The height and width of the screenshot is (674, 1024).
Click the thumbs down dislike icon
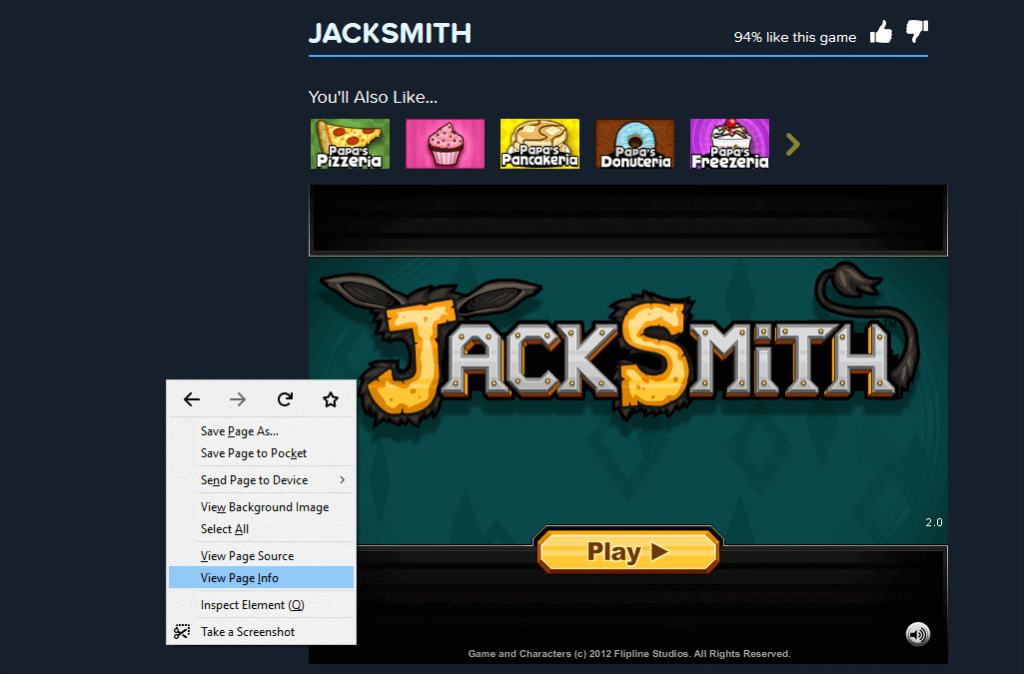click(917, 31)
